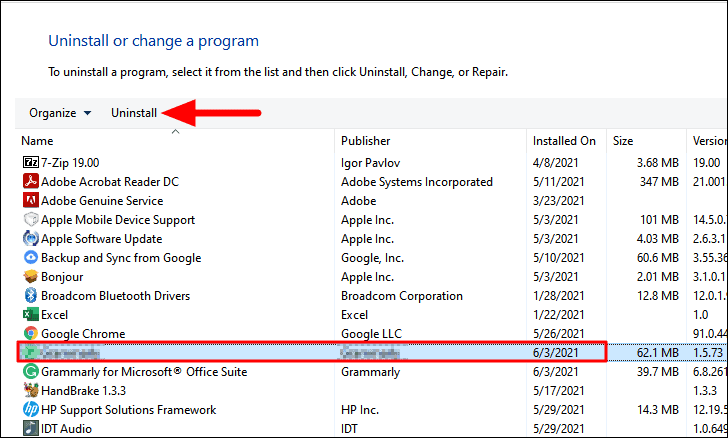This screenshot has height=438, width=728.
Task: Click the HP Support Solutions Framework icon
Action: [31, 410]
